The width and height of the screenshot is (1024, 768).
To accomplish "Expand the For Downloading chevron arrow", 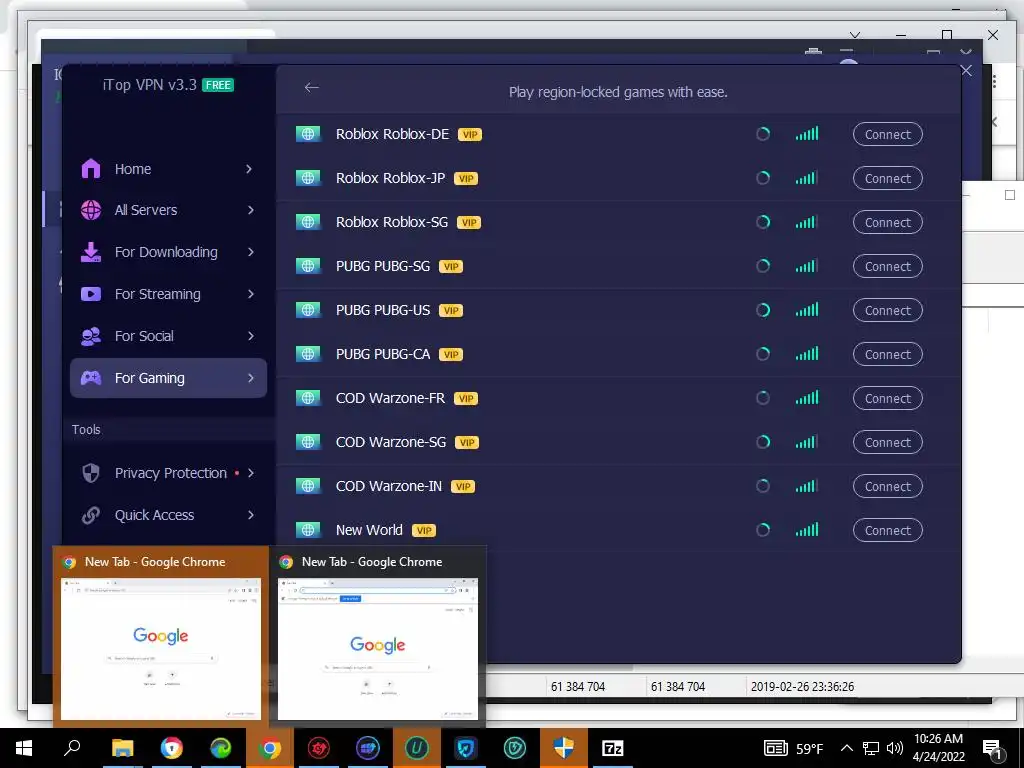I will (251, 252).
